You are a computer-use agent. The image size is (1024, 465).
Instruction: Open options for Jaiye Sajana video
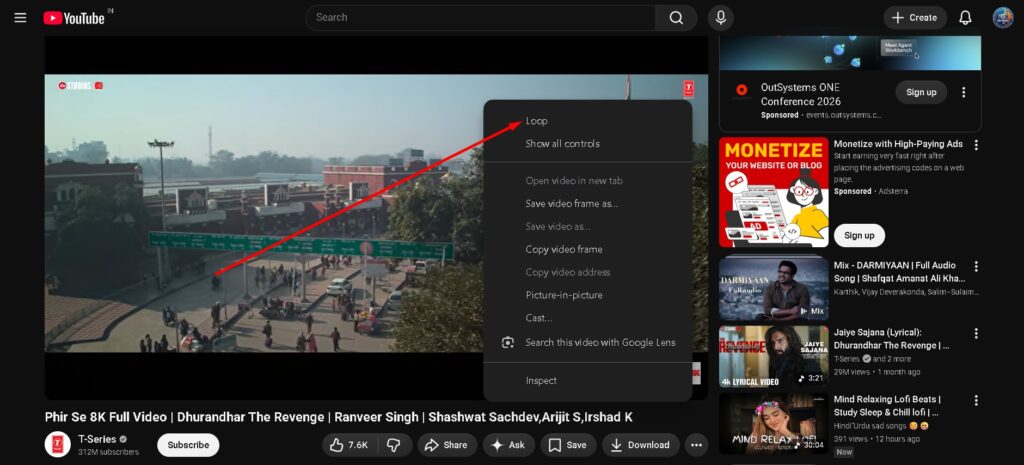pos(976,333)
